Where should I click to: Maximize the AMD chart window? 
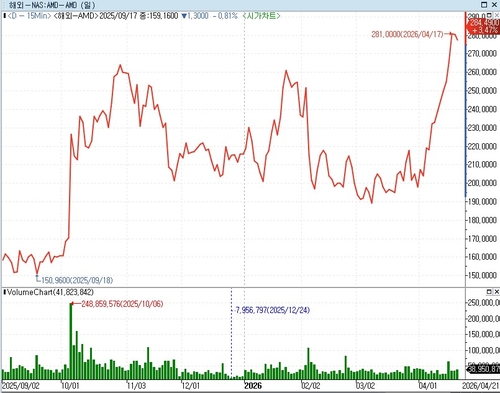(484, 5)
